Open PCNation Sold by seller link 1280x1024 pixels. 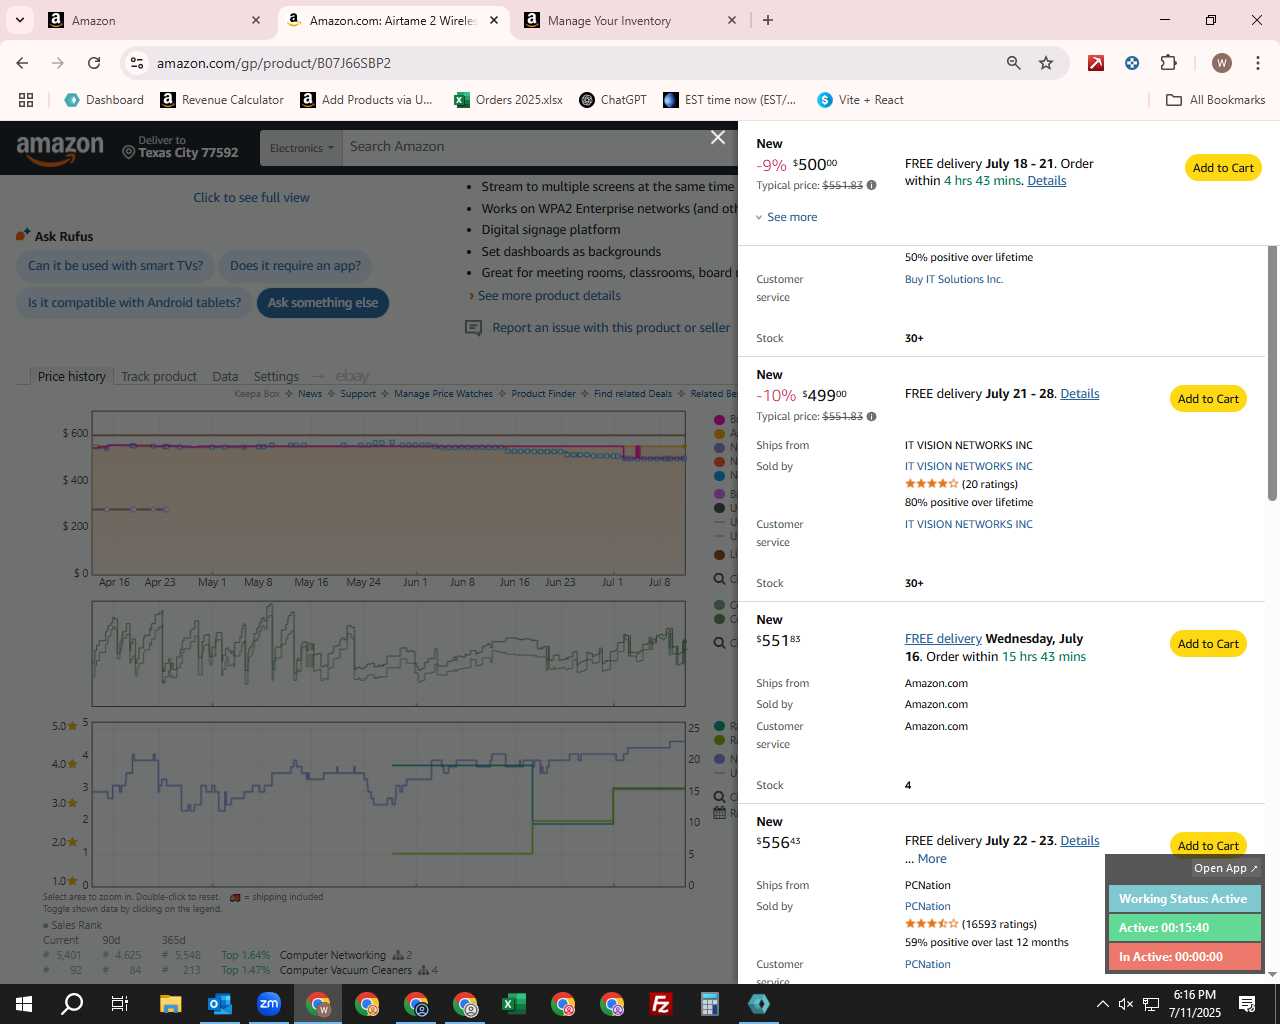[x=928, y=907]
